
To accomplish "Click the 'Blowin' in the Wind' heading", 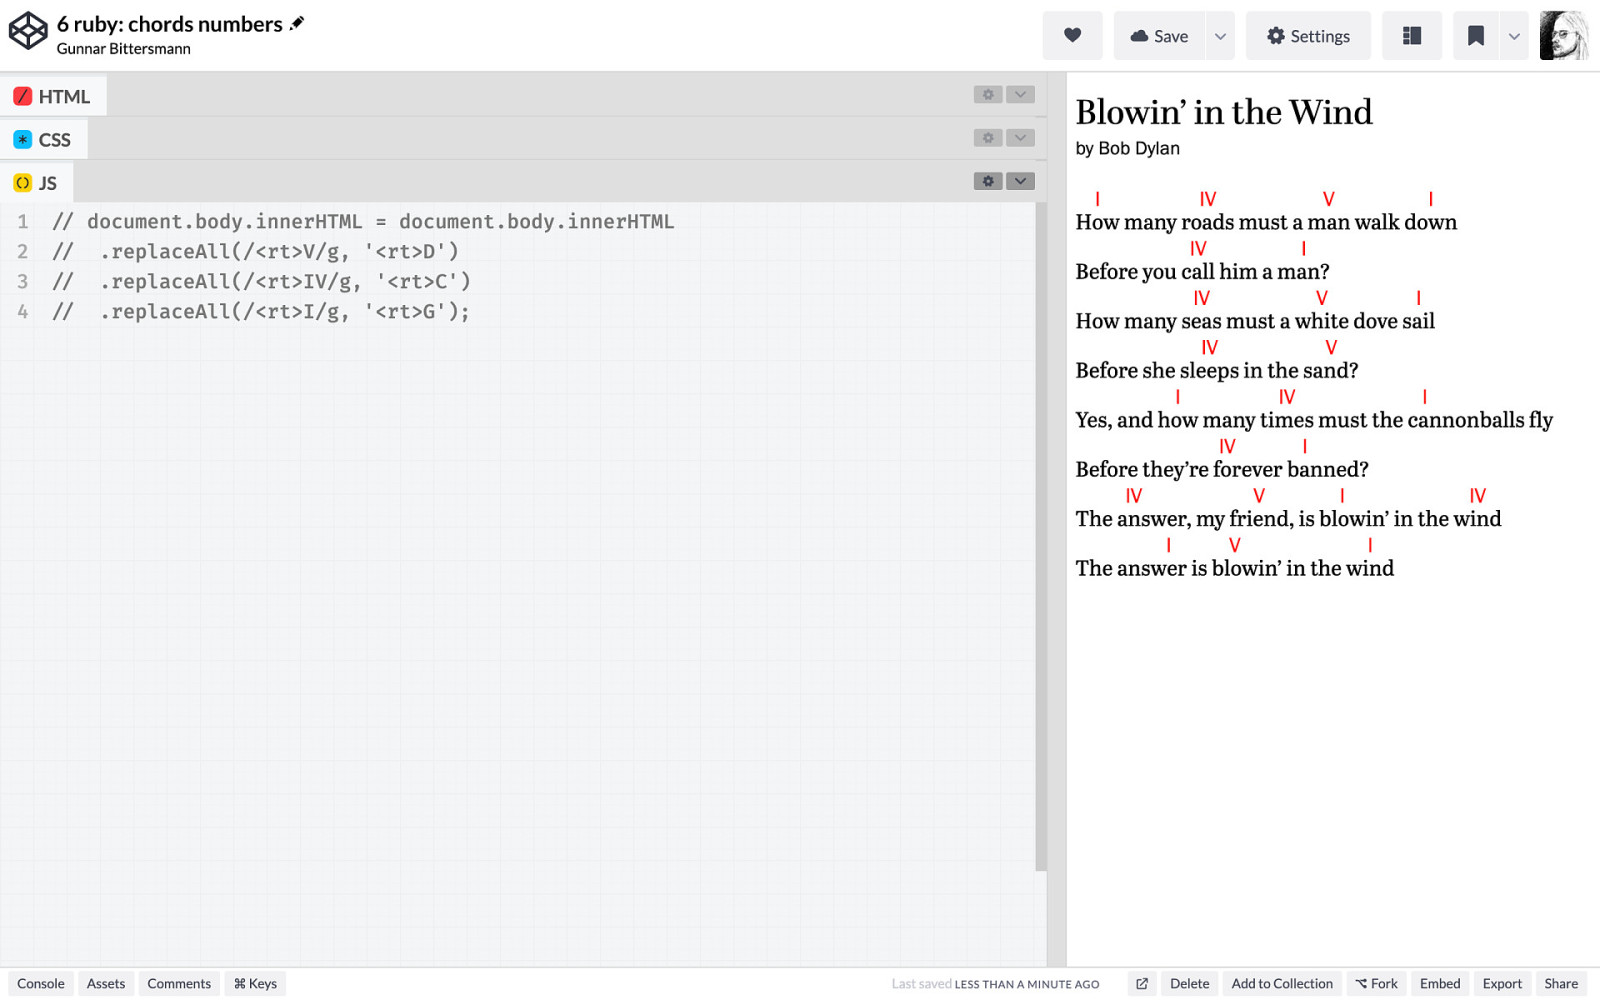I will [1223, 112].
